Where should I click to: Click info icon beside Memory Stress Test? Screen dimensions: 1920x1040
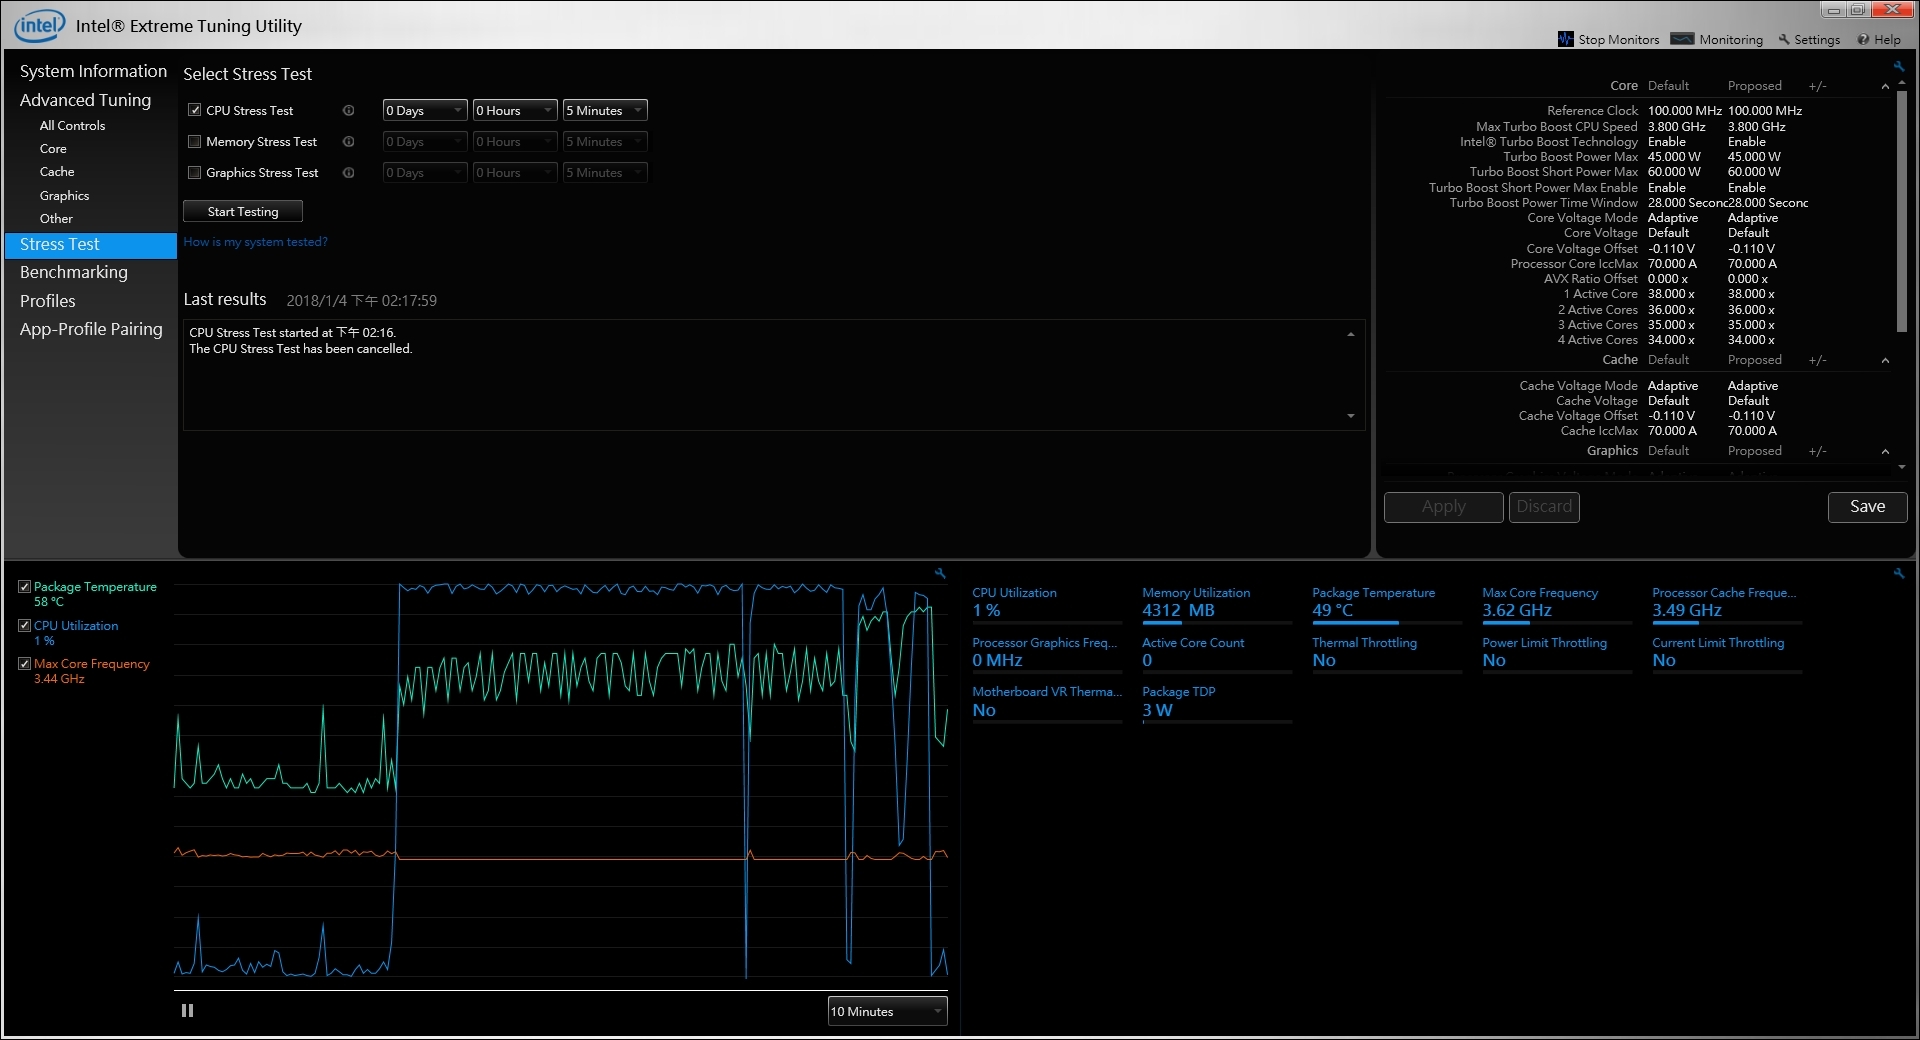[x=349, y=142]
